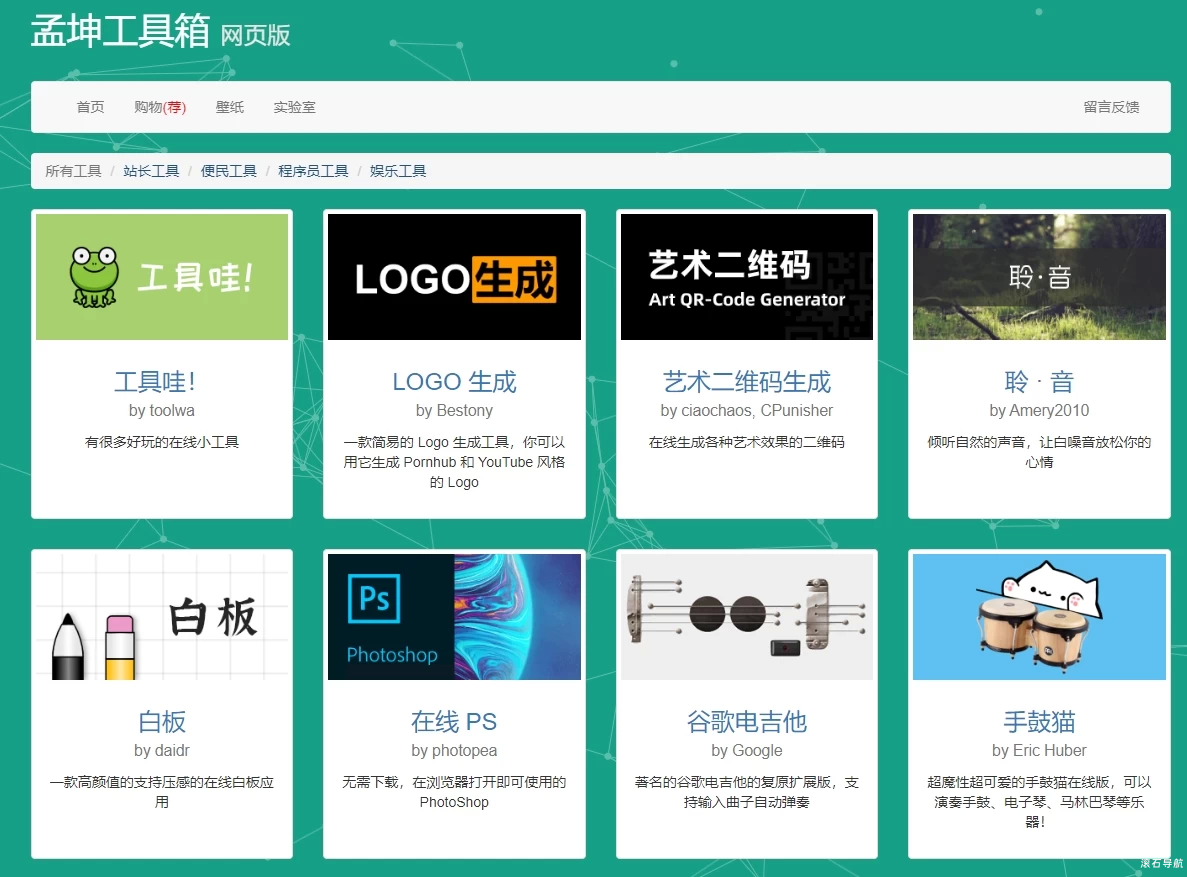Open the 艺术二维码生成 tool link
The width and height of the screenshot is (1187, 877).
(746, 381)
